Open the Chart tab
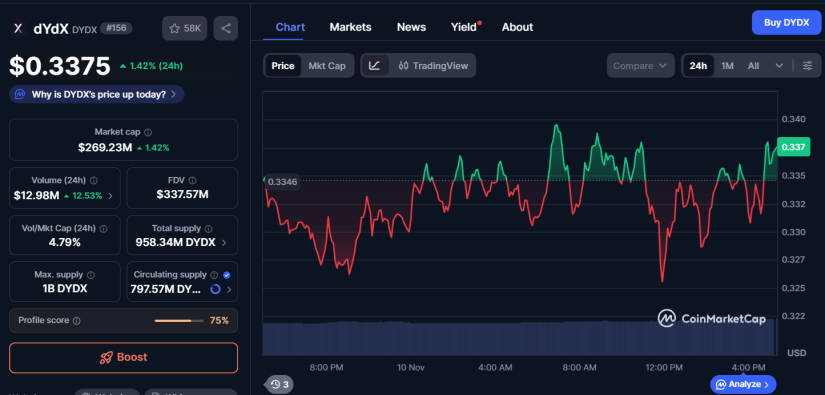Screen dimensions: 825x395 (x=290, y=27)
